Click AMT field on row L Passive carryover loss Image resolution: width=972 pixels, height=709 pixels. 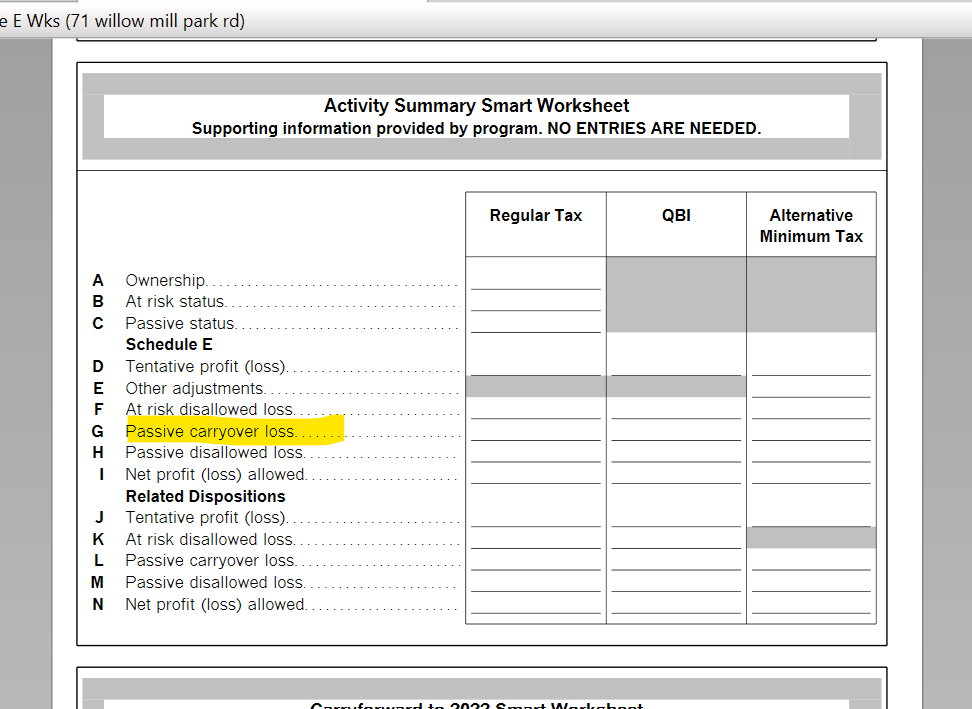tap(811, 560)
